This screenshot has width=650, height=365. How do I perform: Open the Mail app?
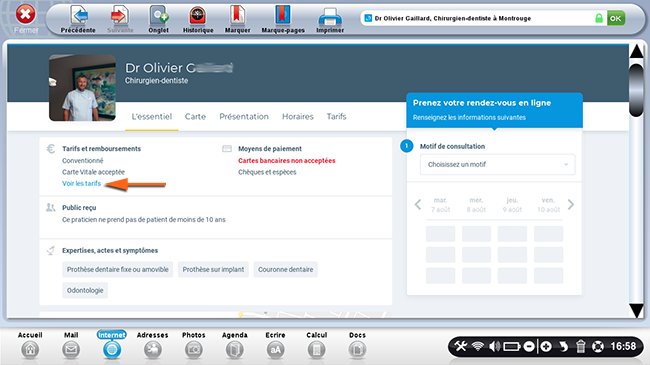[71, 345]
